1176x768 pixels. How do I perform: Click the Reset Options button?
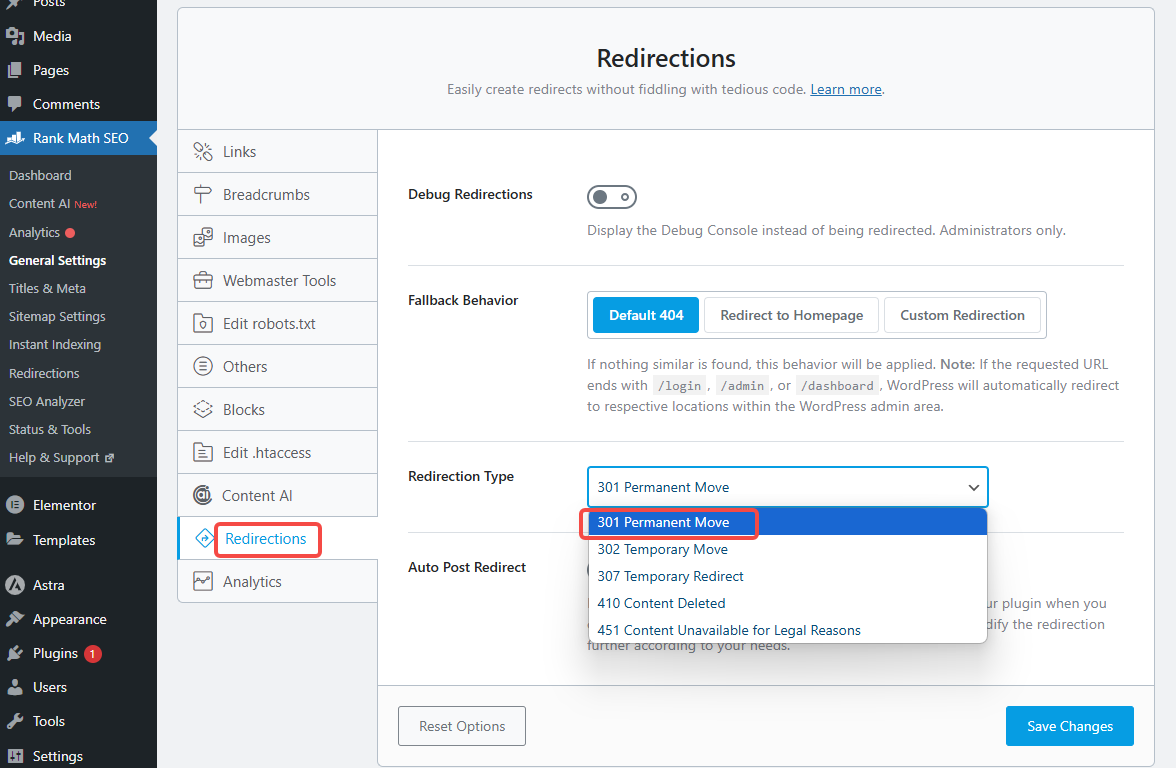(x=462, y=726)
